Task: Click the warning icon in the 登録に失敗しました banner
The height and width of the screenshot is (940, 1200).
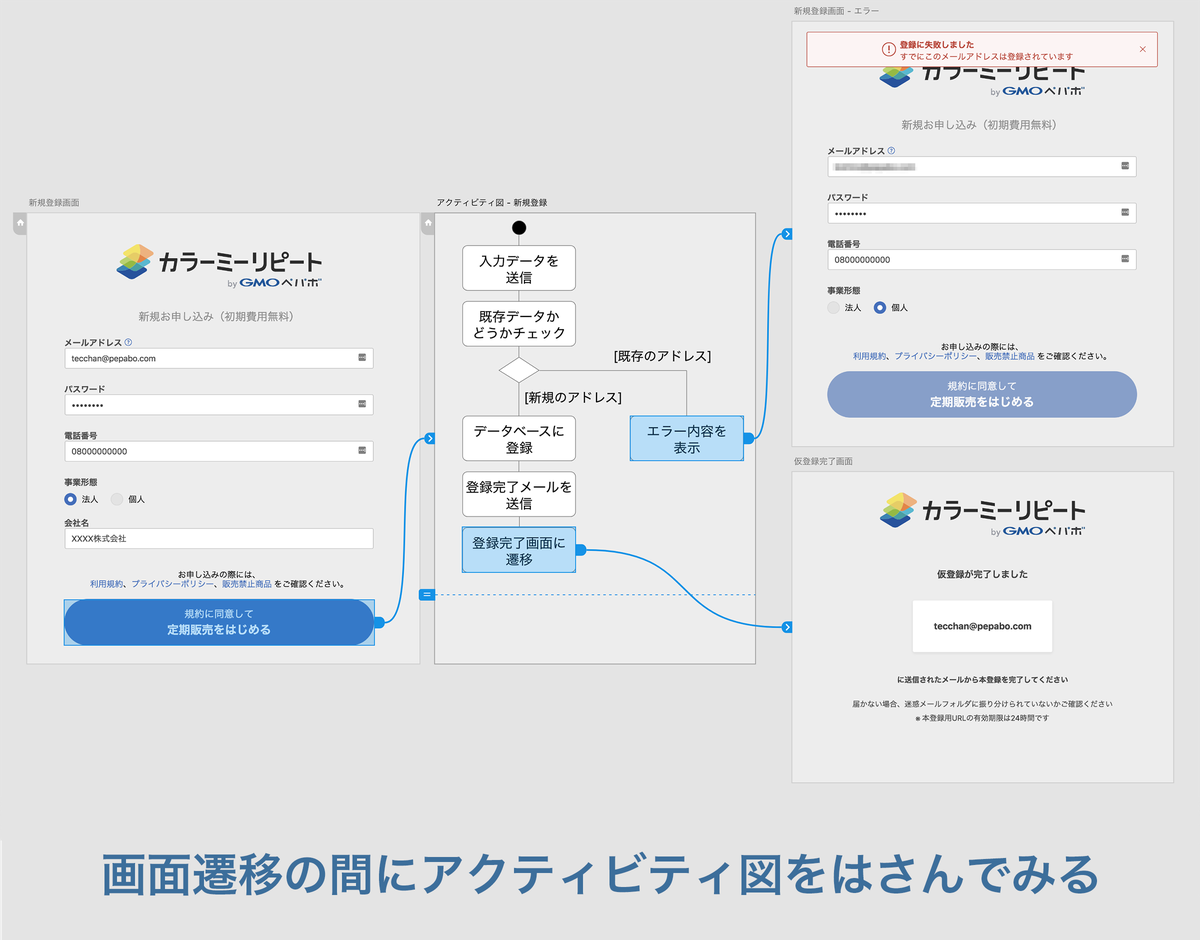Action: tap(888, 48)
